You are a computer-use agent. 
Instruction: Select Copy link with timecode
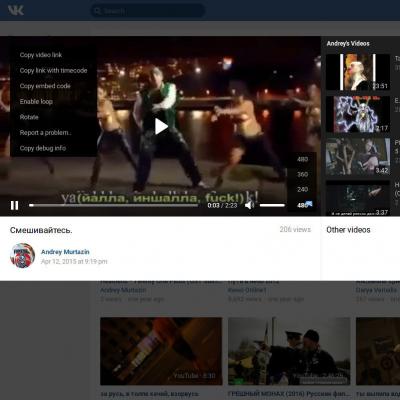coord(53,71)
